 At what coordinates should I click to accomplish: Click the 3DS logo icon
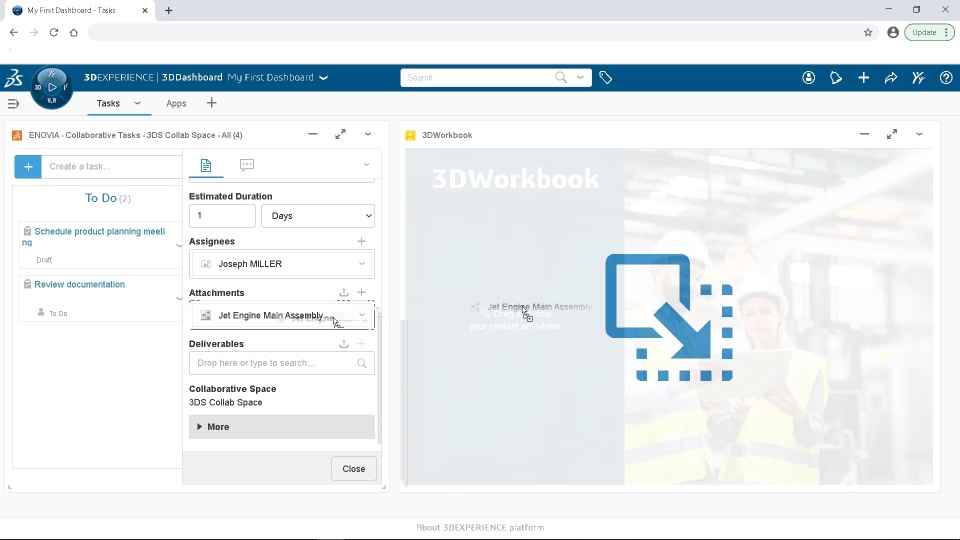point(13,78)
